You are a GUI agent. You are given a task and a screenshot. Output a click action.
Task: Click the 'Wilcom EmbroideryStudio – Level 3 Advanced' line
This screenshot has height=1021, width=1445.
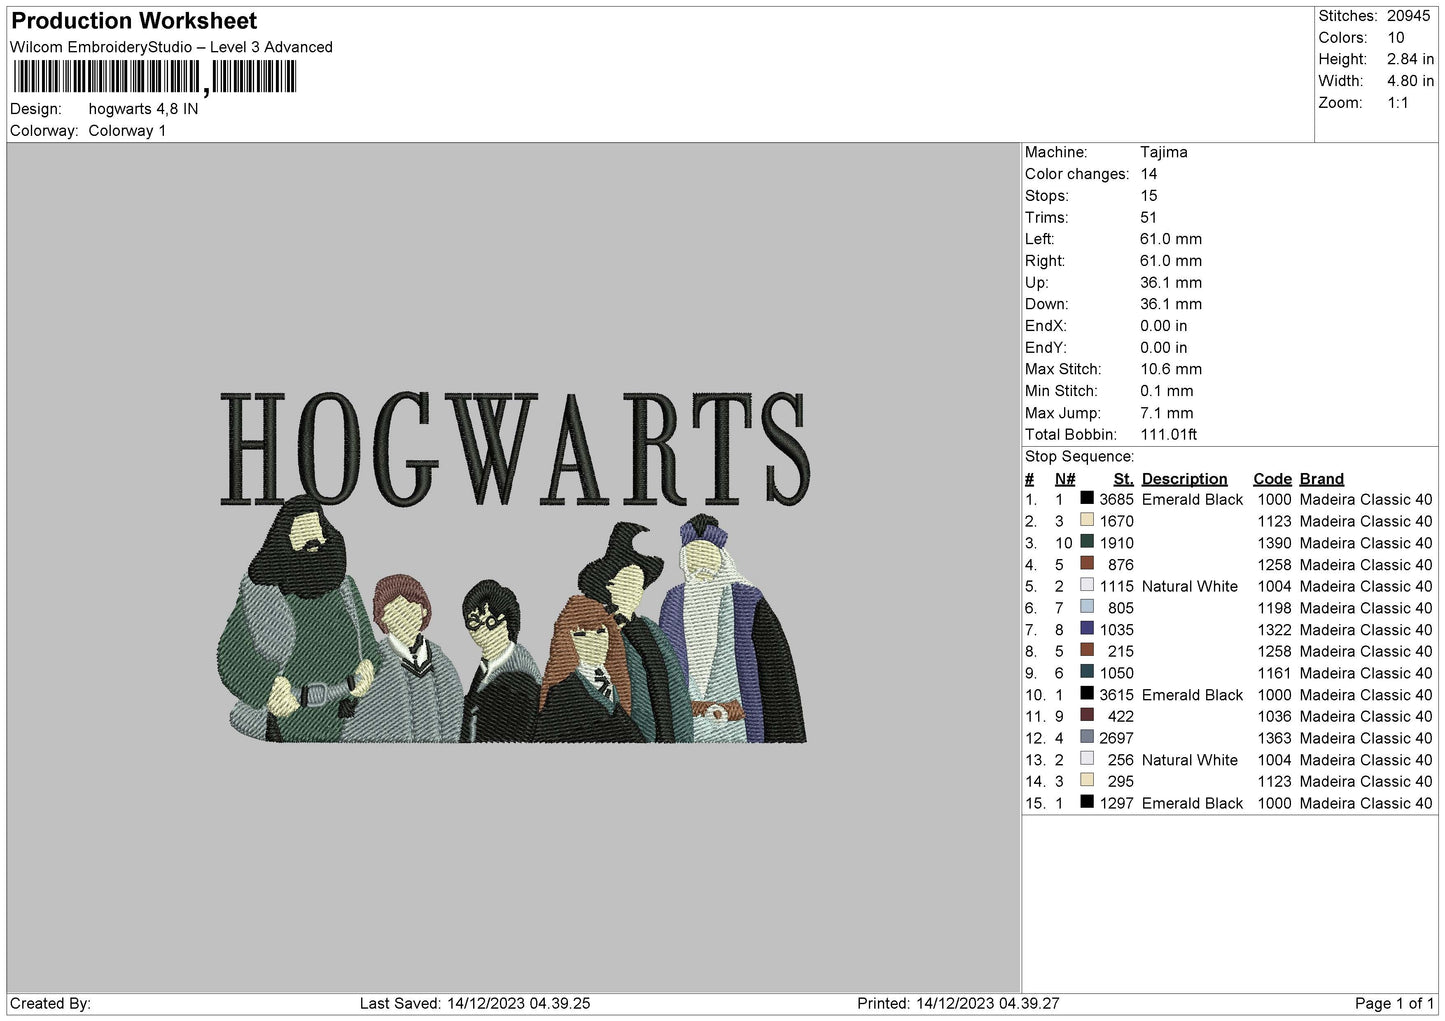click(x=171, y=47)
